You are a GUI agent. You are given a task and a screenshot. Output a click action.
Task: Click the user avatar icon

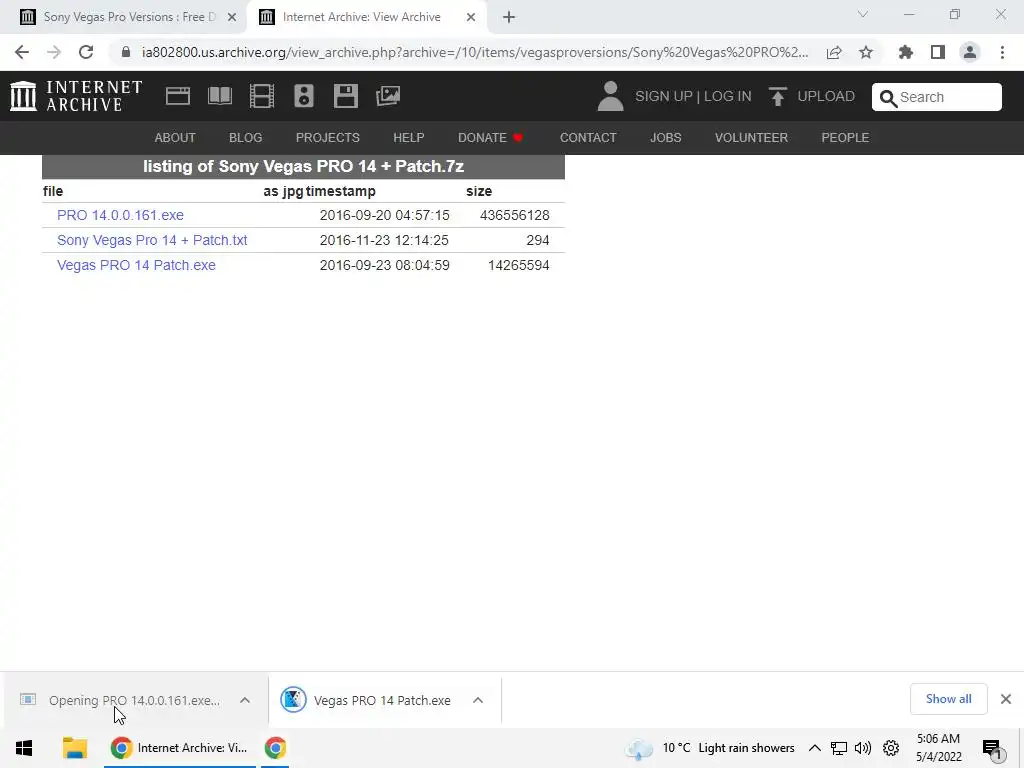coord(610,96)
